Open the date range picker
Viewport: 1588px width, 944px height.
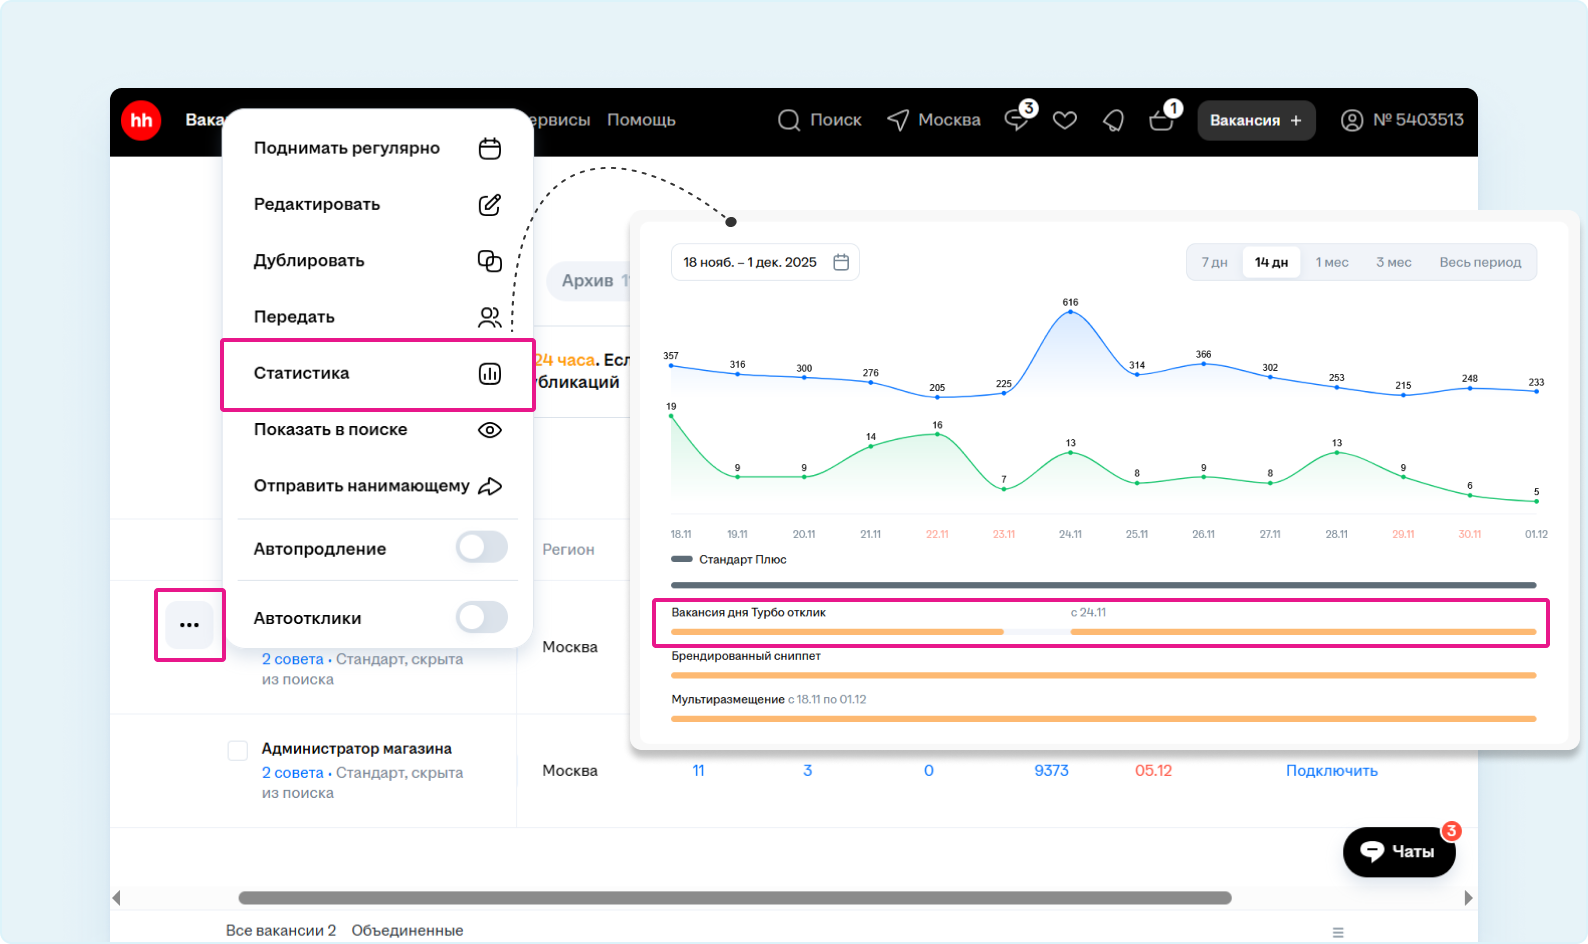point(765,262)
